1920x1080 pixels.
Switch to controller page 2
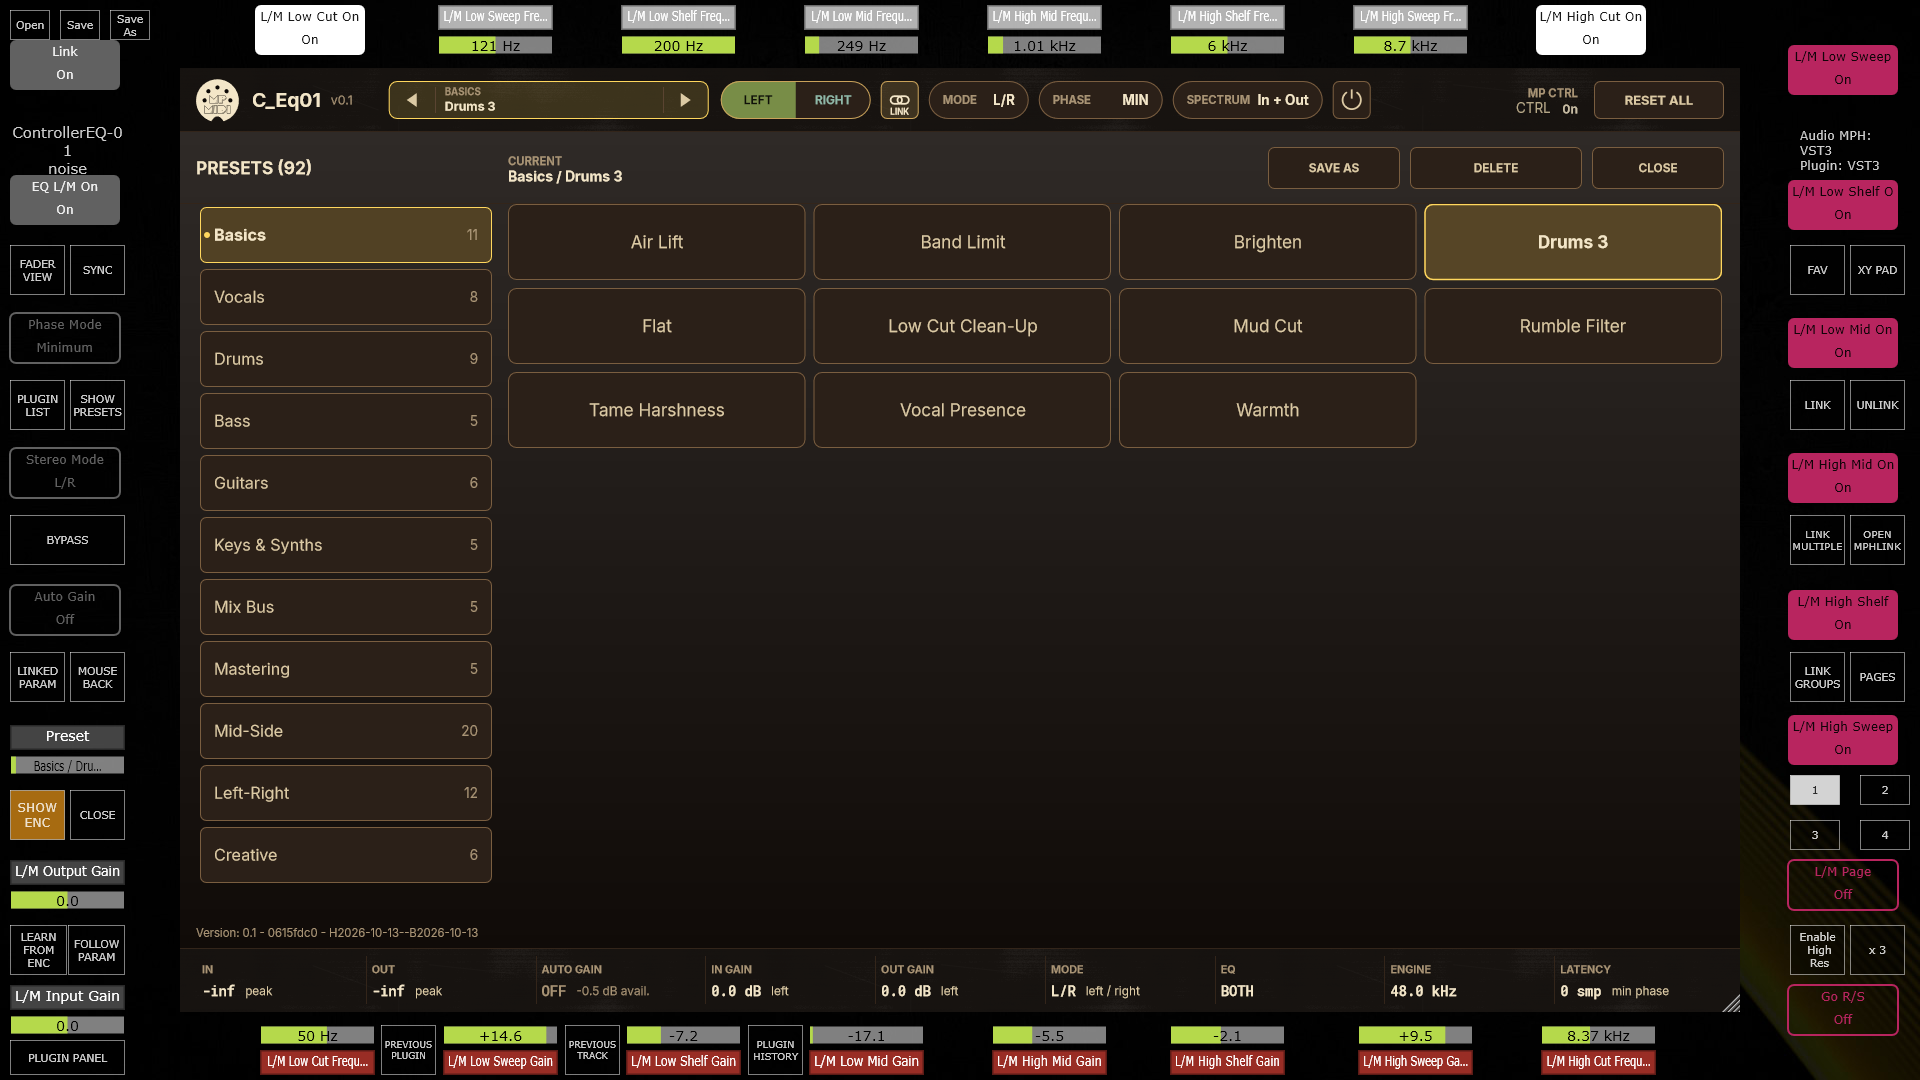point(1884,790)
